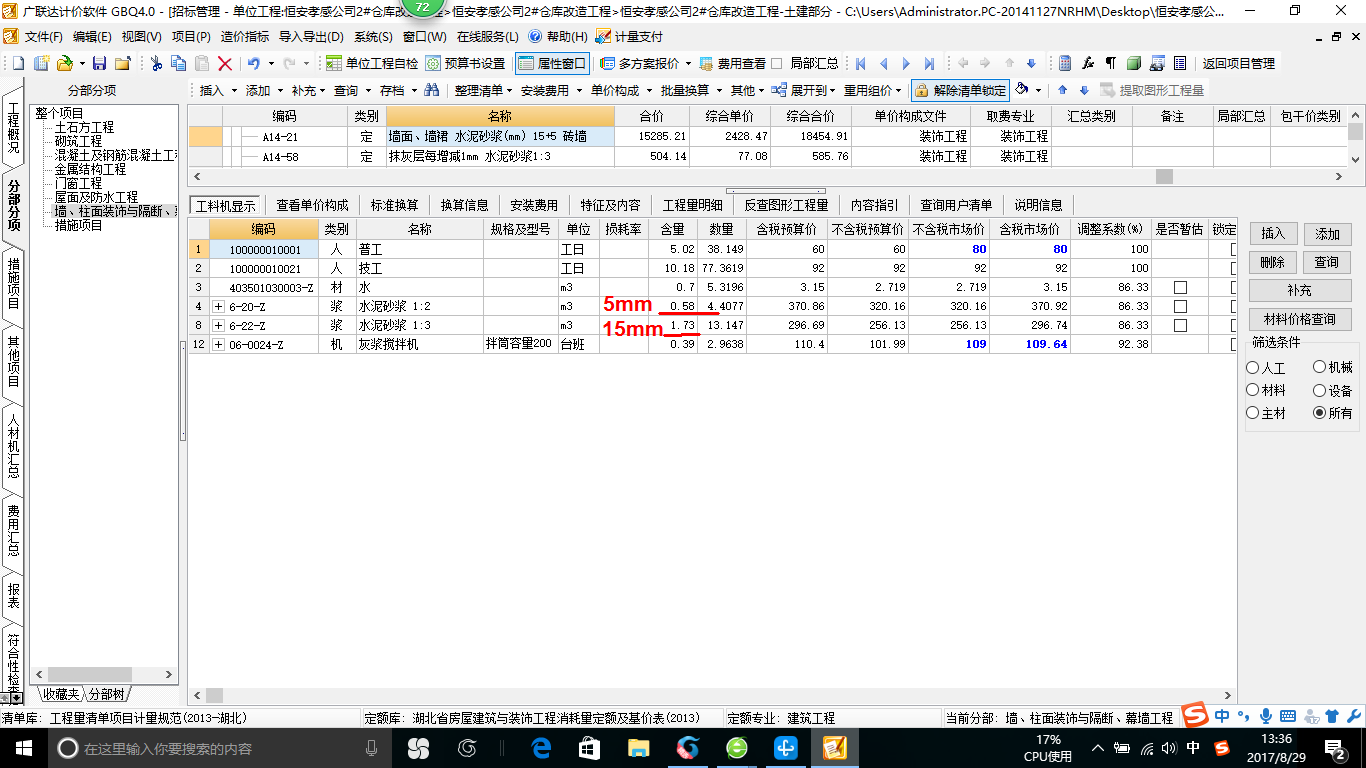Image resolution: width=1366 pixels, height=768 pixels.
Task: Check 是否暂估 for 水泥砂浆 1:2 row
Action: coord(1180,306)
